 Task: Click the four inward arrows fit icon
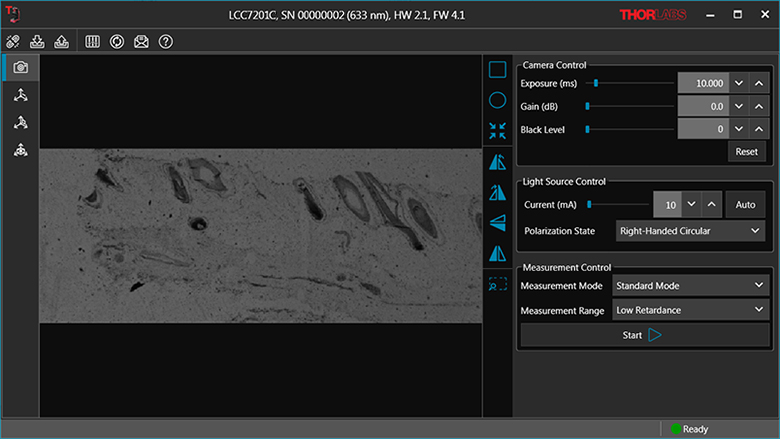[497, 131]
